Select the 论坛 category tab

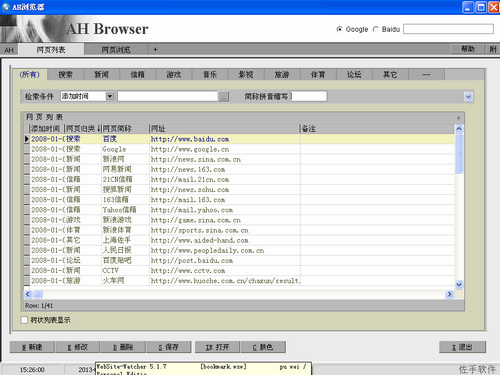[x=354, y=75]
